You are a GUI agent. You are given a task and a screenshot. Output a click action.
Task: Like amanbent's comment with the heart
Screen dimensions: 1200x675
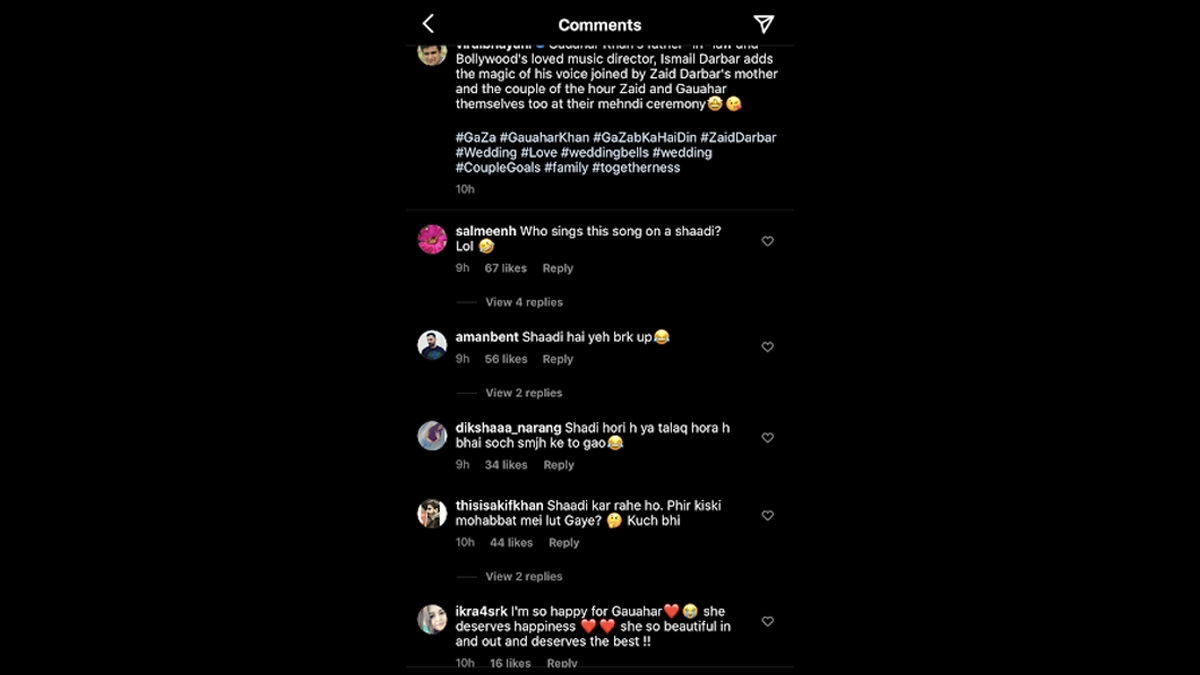tap(768, 347)
